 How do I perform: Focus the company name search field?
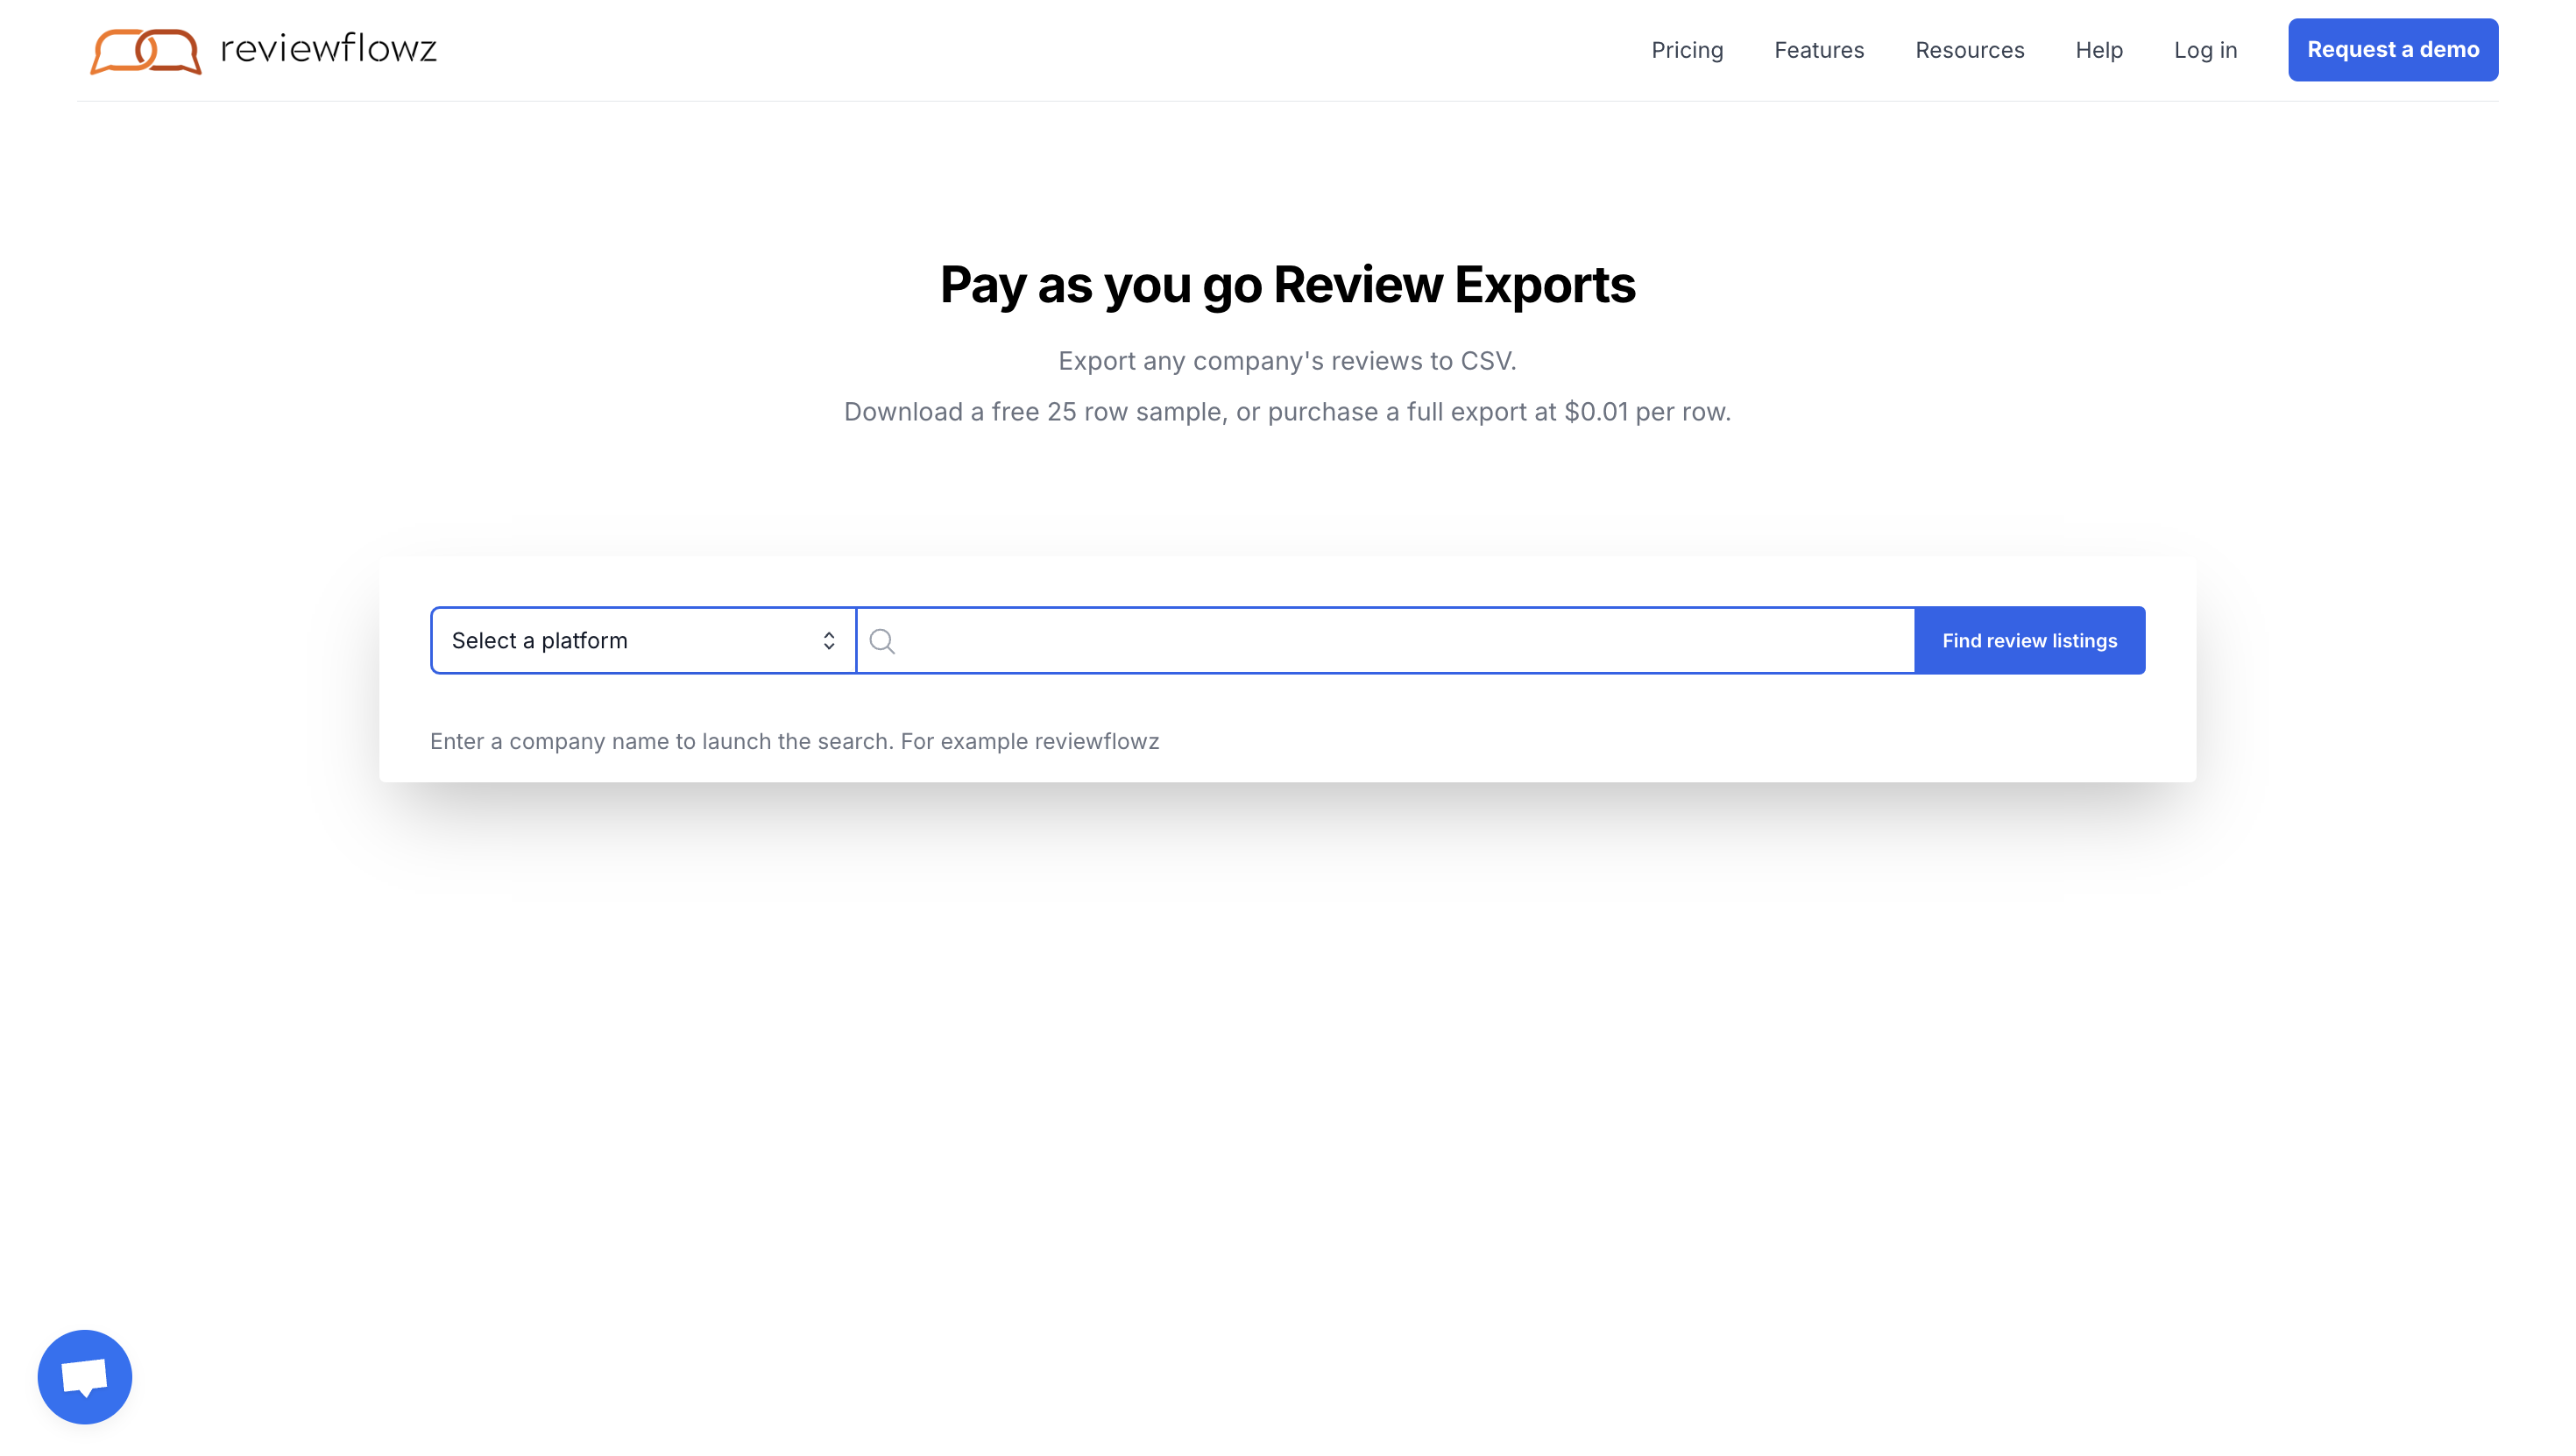coord(1385,640)
